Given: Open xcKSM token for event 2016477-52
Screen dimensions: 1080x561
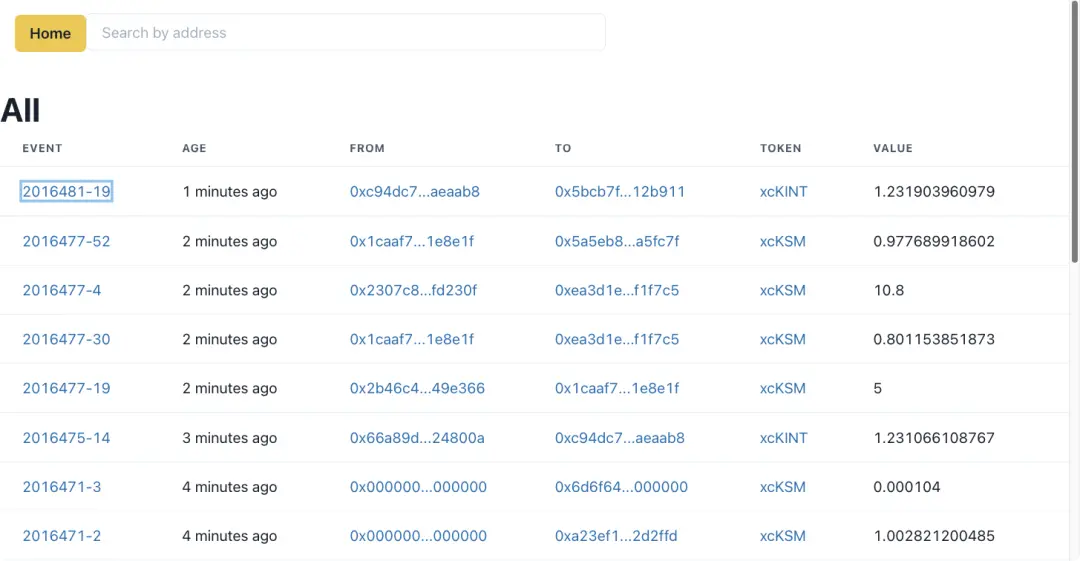Looking at the screenshot, I should pos(782,241).
